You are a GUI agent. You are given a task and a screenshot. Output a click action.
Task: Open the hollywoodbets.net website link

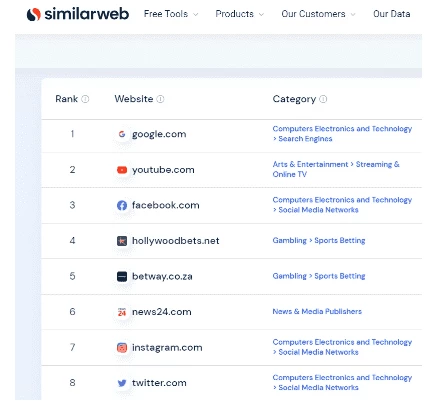click(176, 241)
